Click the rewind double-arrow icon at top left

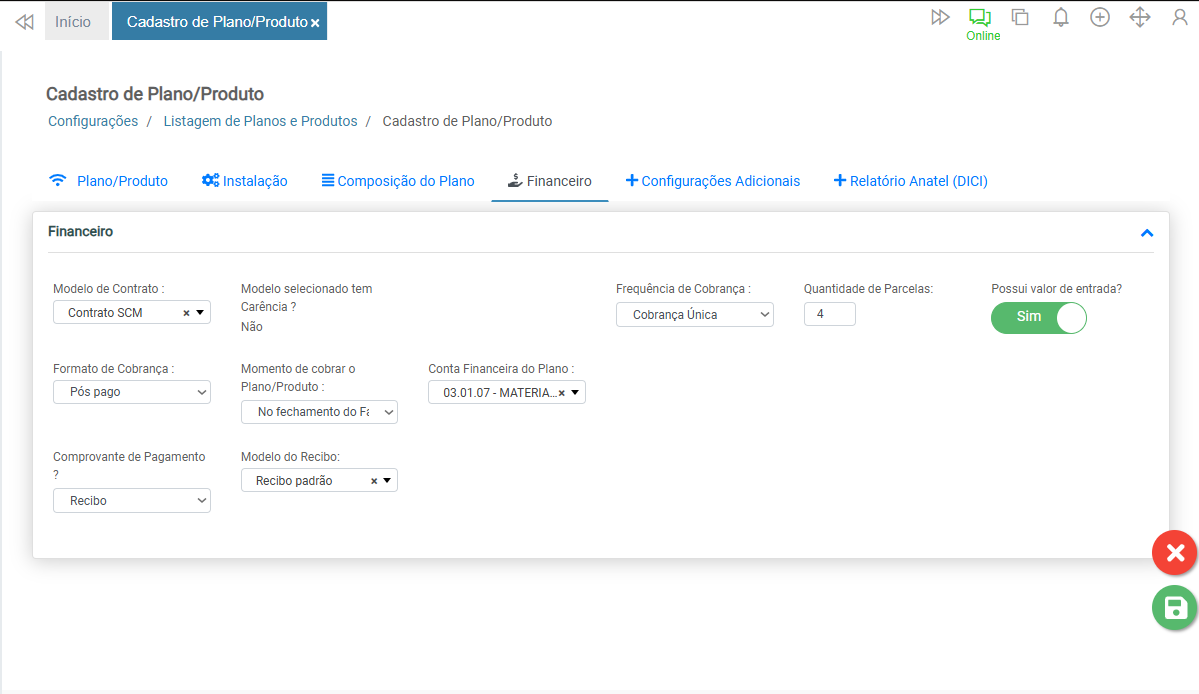pos(24,21)
